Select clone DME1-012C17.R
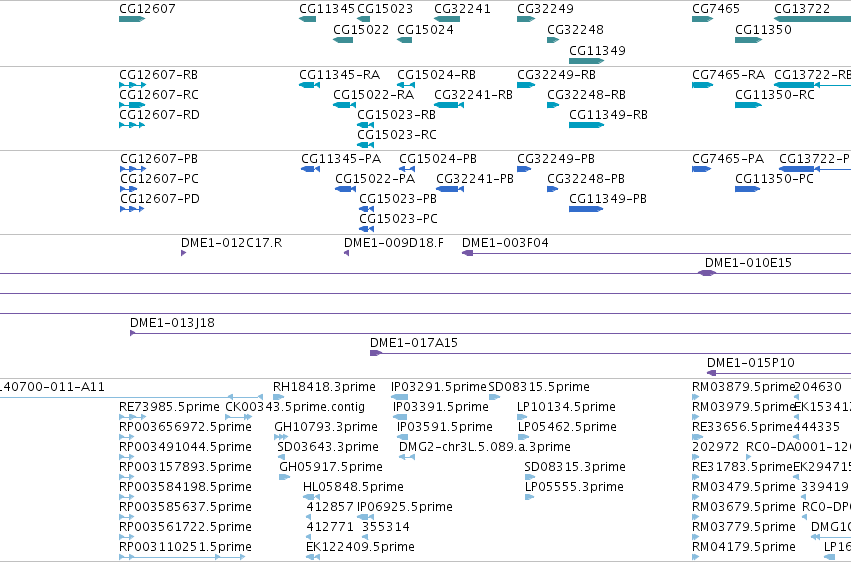 (183, 253)
